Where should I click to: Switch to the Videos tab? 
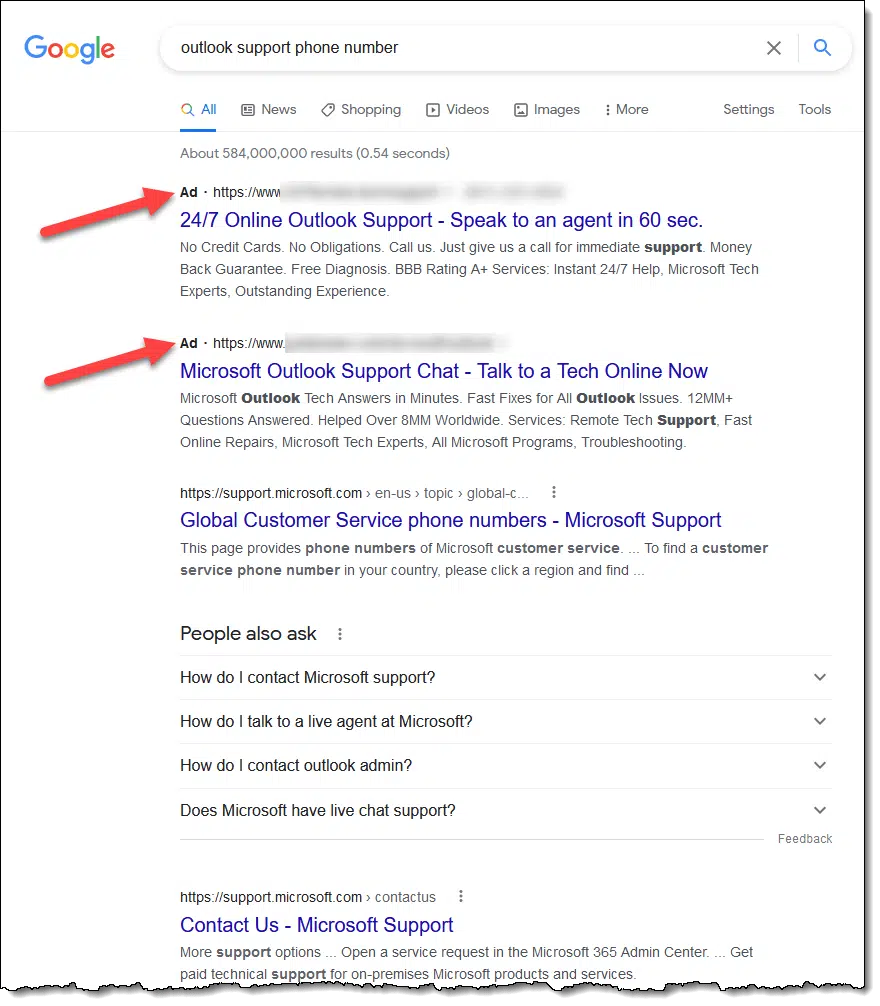coord(457,110)
